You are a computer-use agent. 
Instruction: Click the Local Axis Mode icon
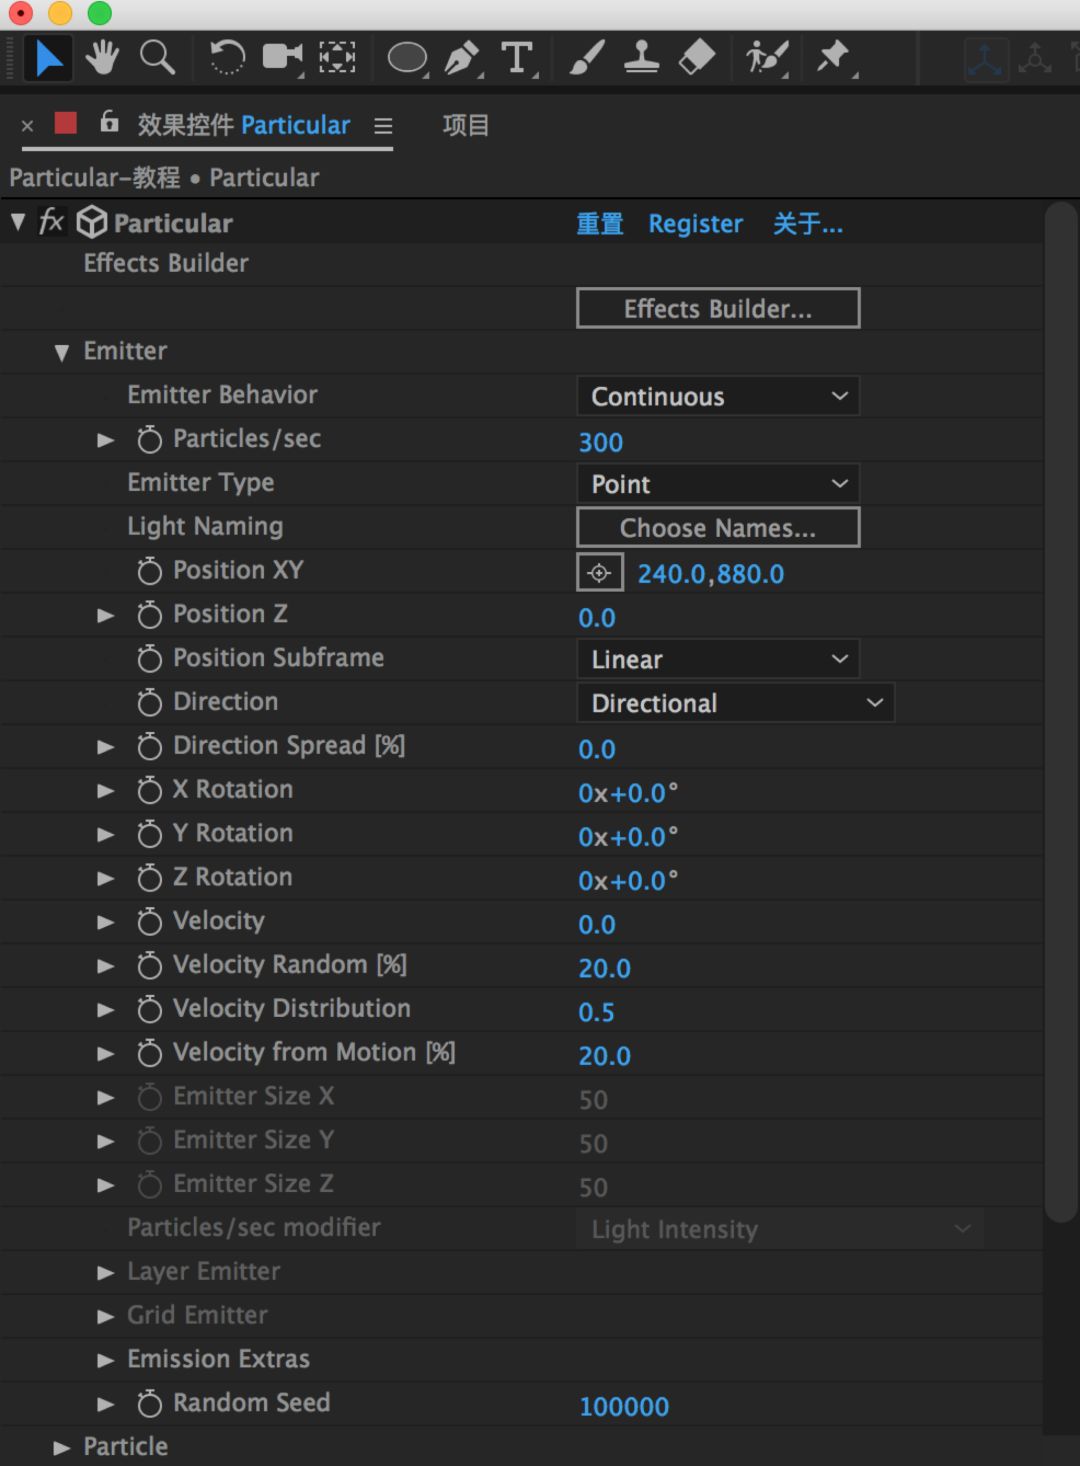[x=985, y=60]
